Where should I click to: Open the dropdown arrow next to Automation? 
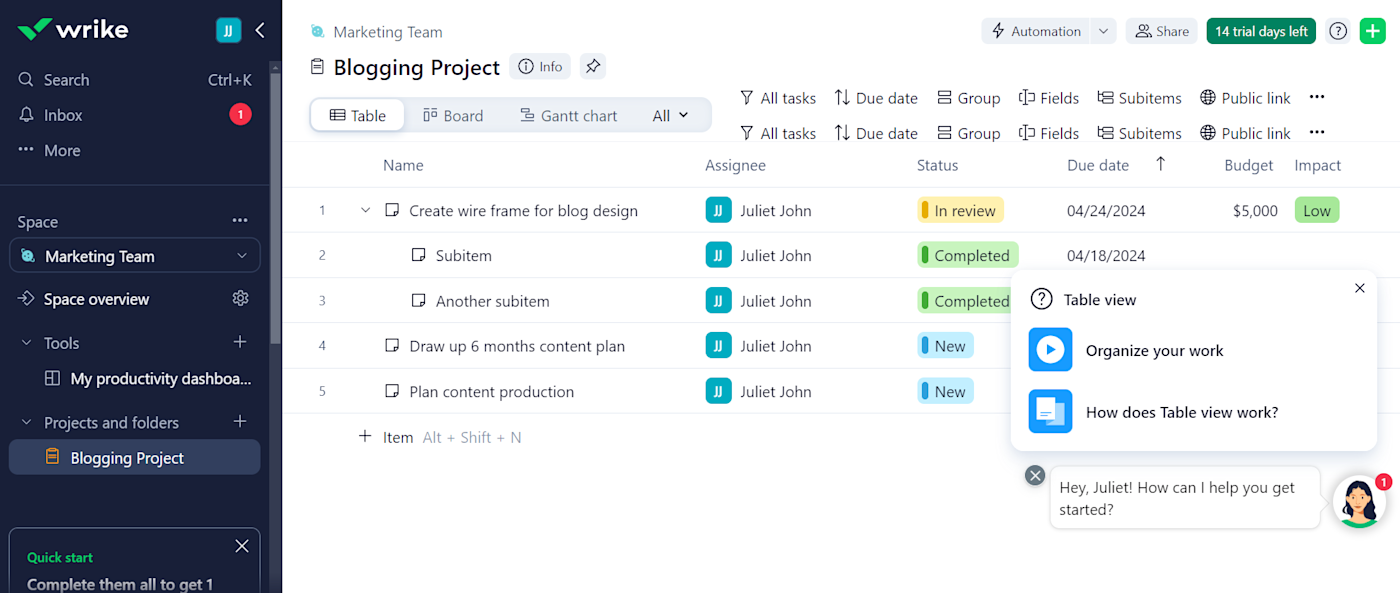(1103, 31)
